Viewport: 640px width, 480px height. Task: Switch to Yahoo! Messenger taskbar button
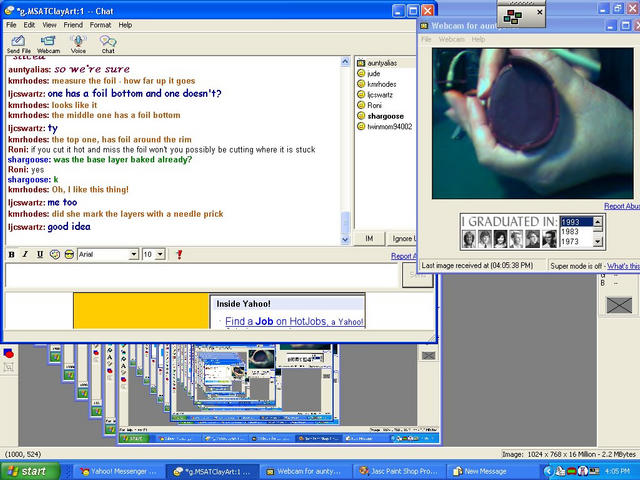(x=119, y=471)
